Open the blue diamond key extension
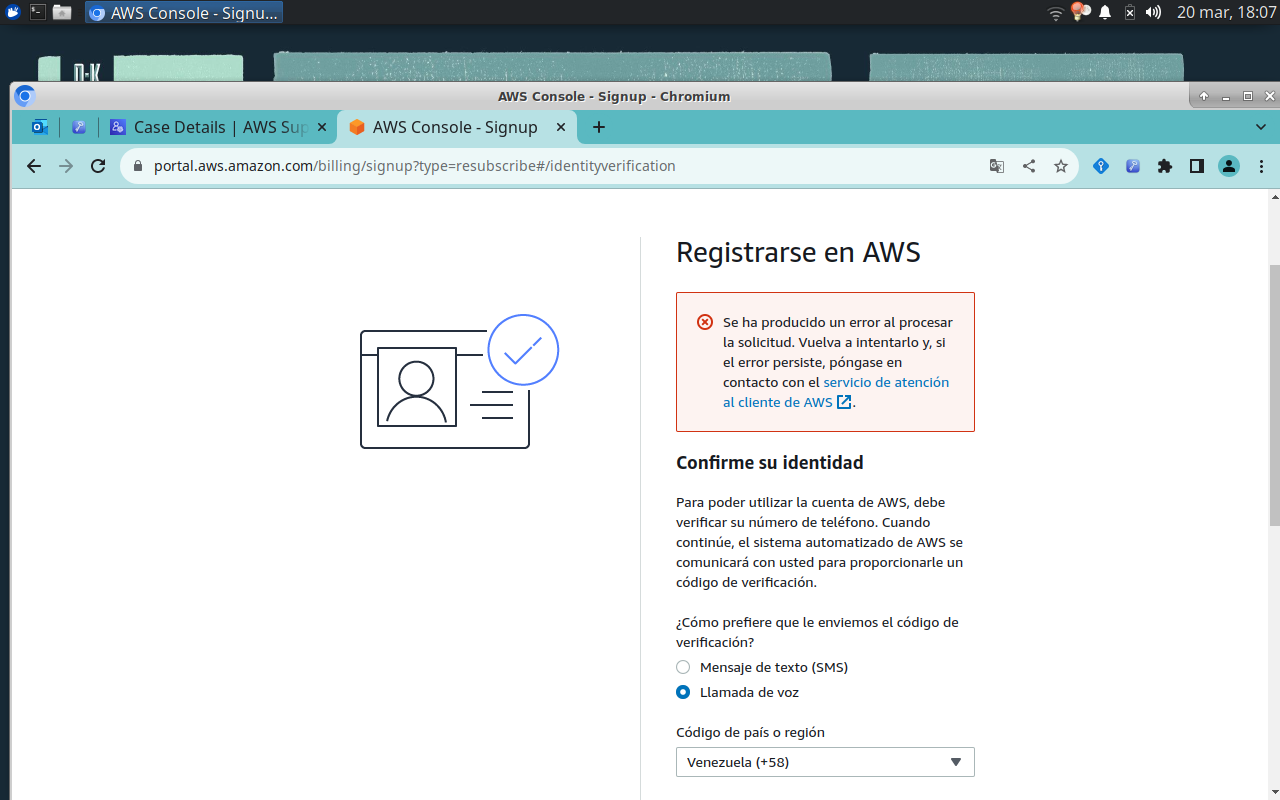Viewport: 1280px width, 800px height. tap(1101, 166)
